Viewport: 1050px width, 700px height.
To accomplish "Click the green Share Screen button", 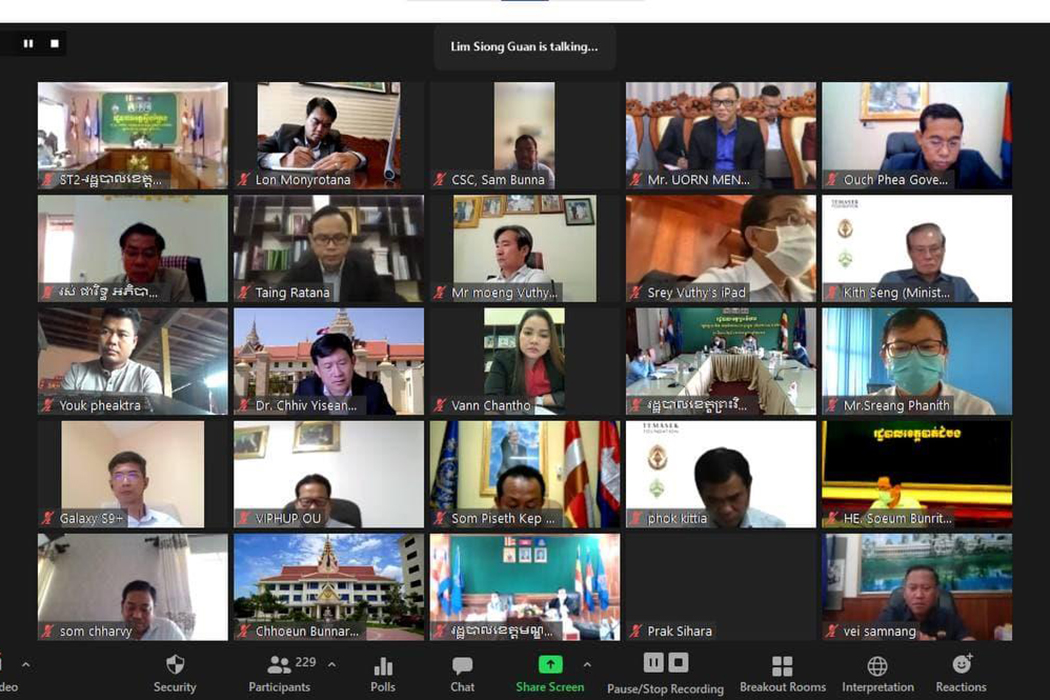I will 550,673.
